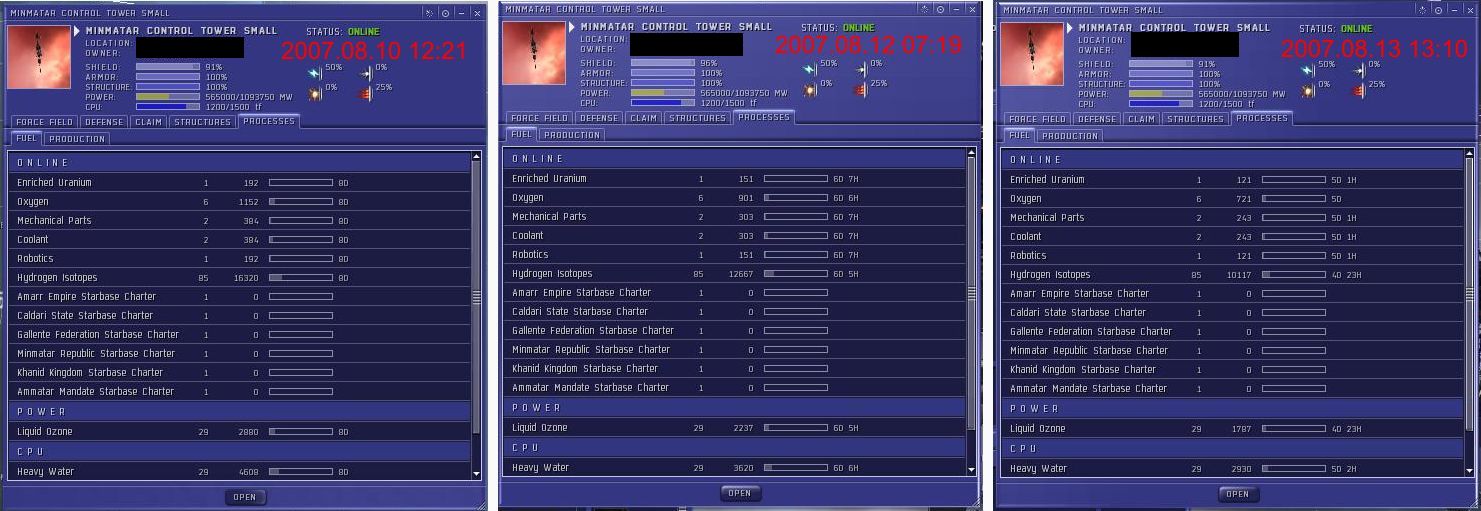This screenshot has width=1481, height=511.
Task: Select the Liquid Ozone row showing 2237
Action: (734, 428)
